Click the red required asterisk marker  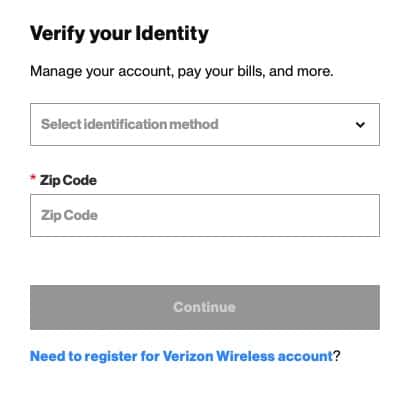coord(33,177)
